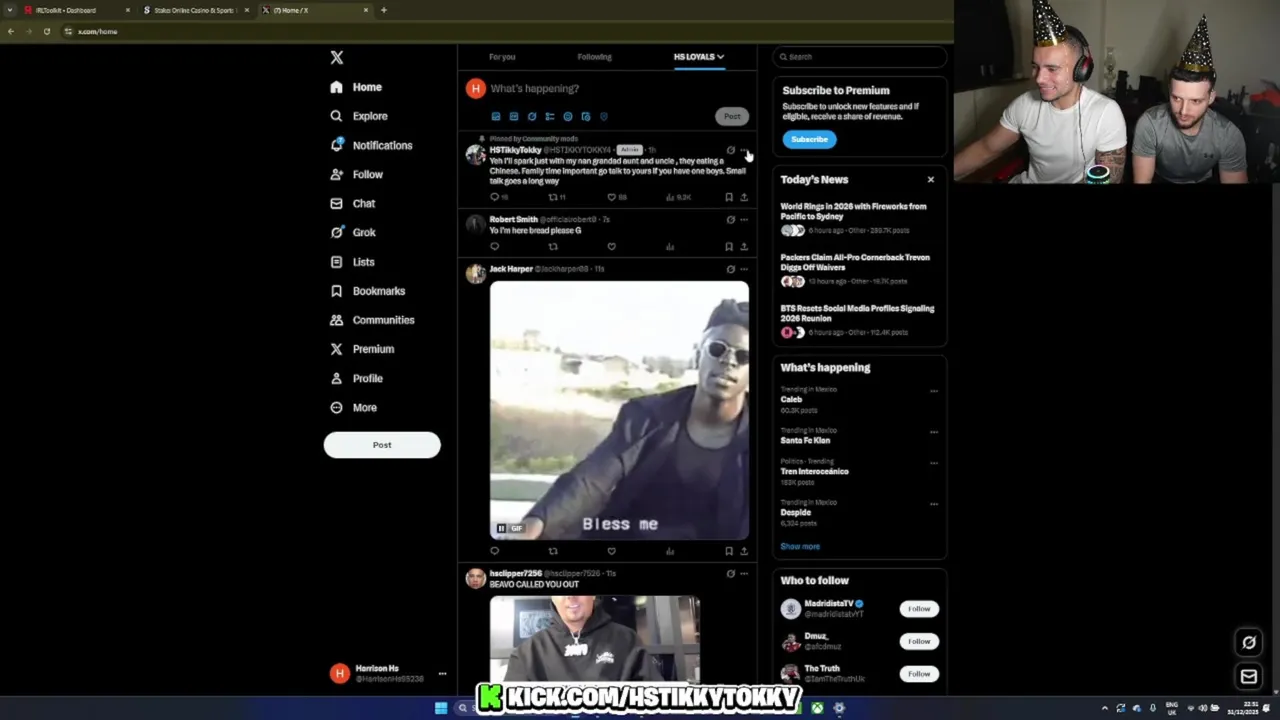Bookmark Jack Harper's post
This screenshot has height=720, width=1280.
pos(729,551)
